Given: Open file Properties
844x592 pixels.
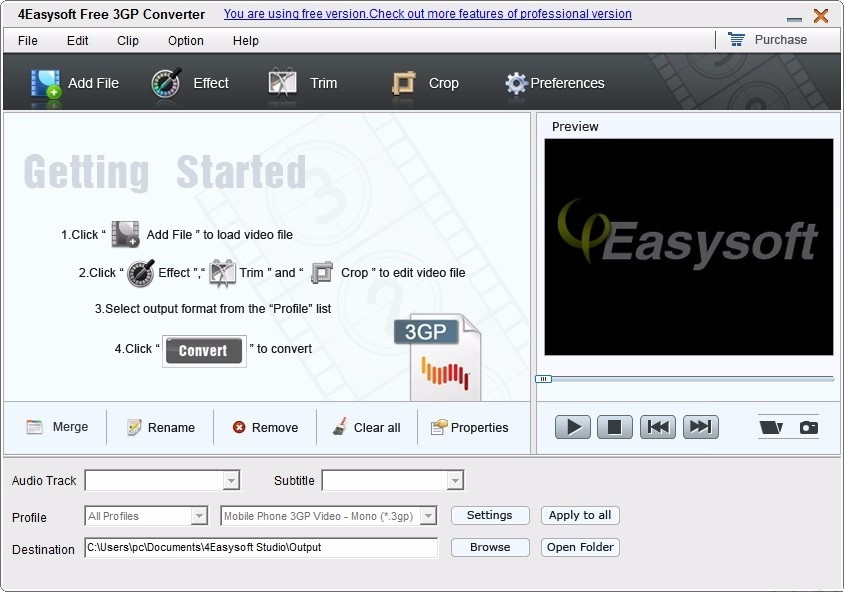Looking at the screenshot, I should click(469, 427).
